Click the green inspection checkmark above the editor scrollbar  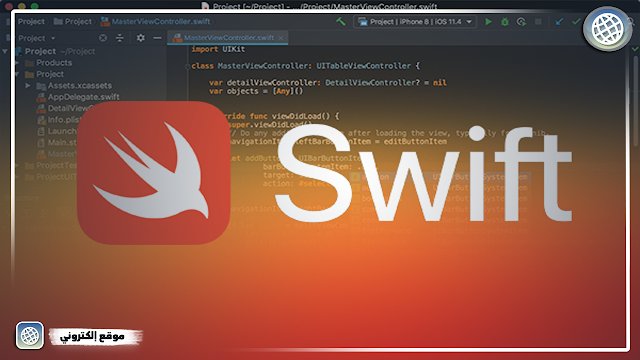(x=635, y=49)
